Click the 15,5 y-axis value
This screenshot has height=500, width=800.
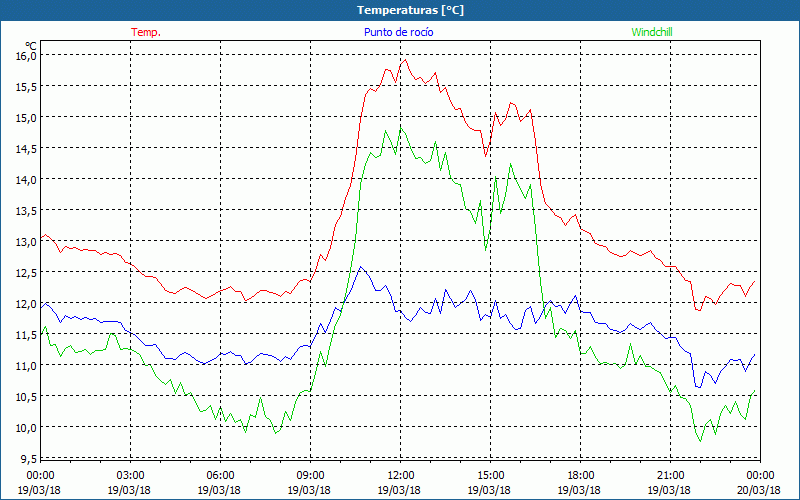point(27,86)
